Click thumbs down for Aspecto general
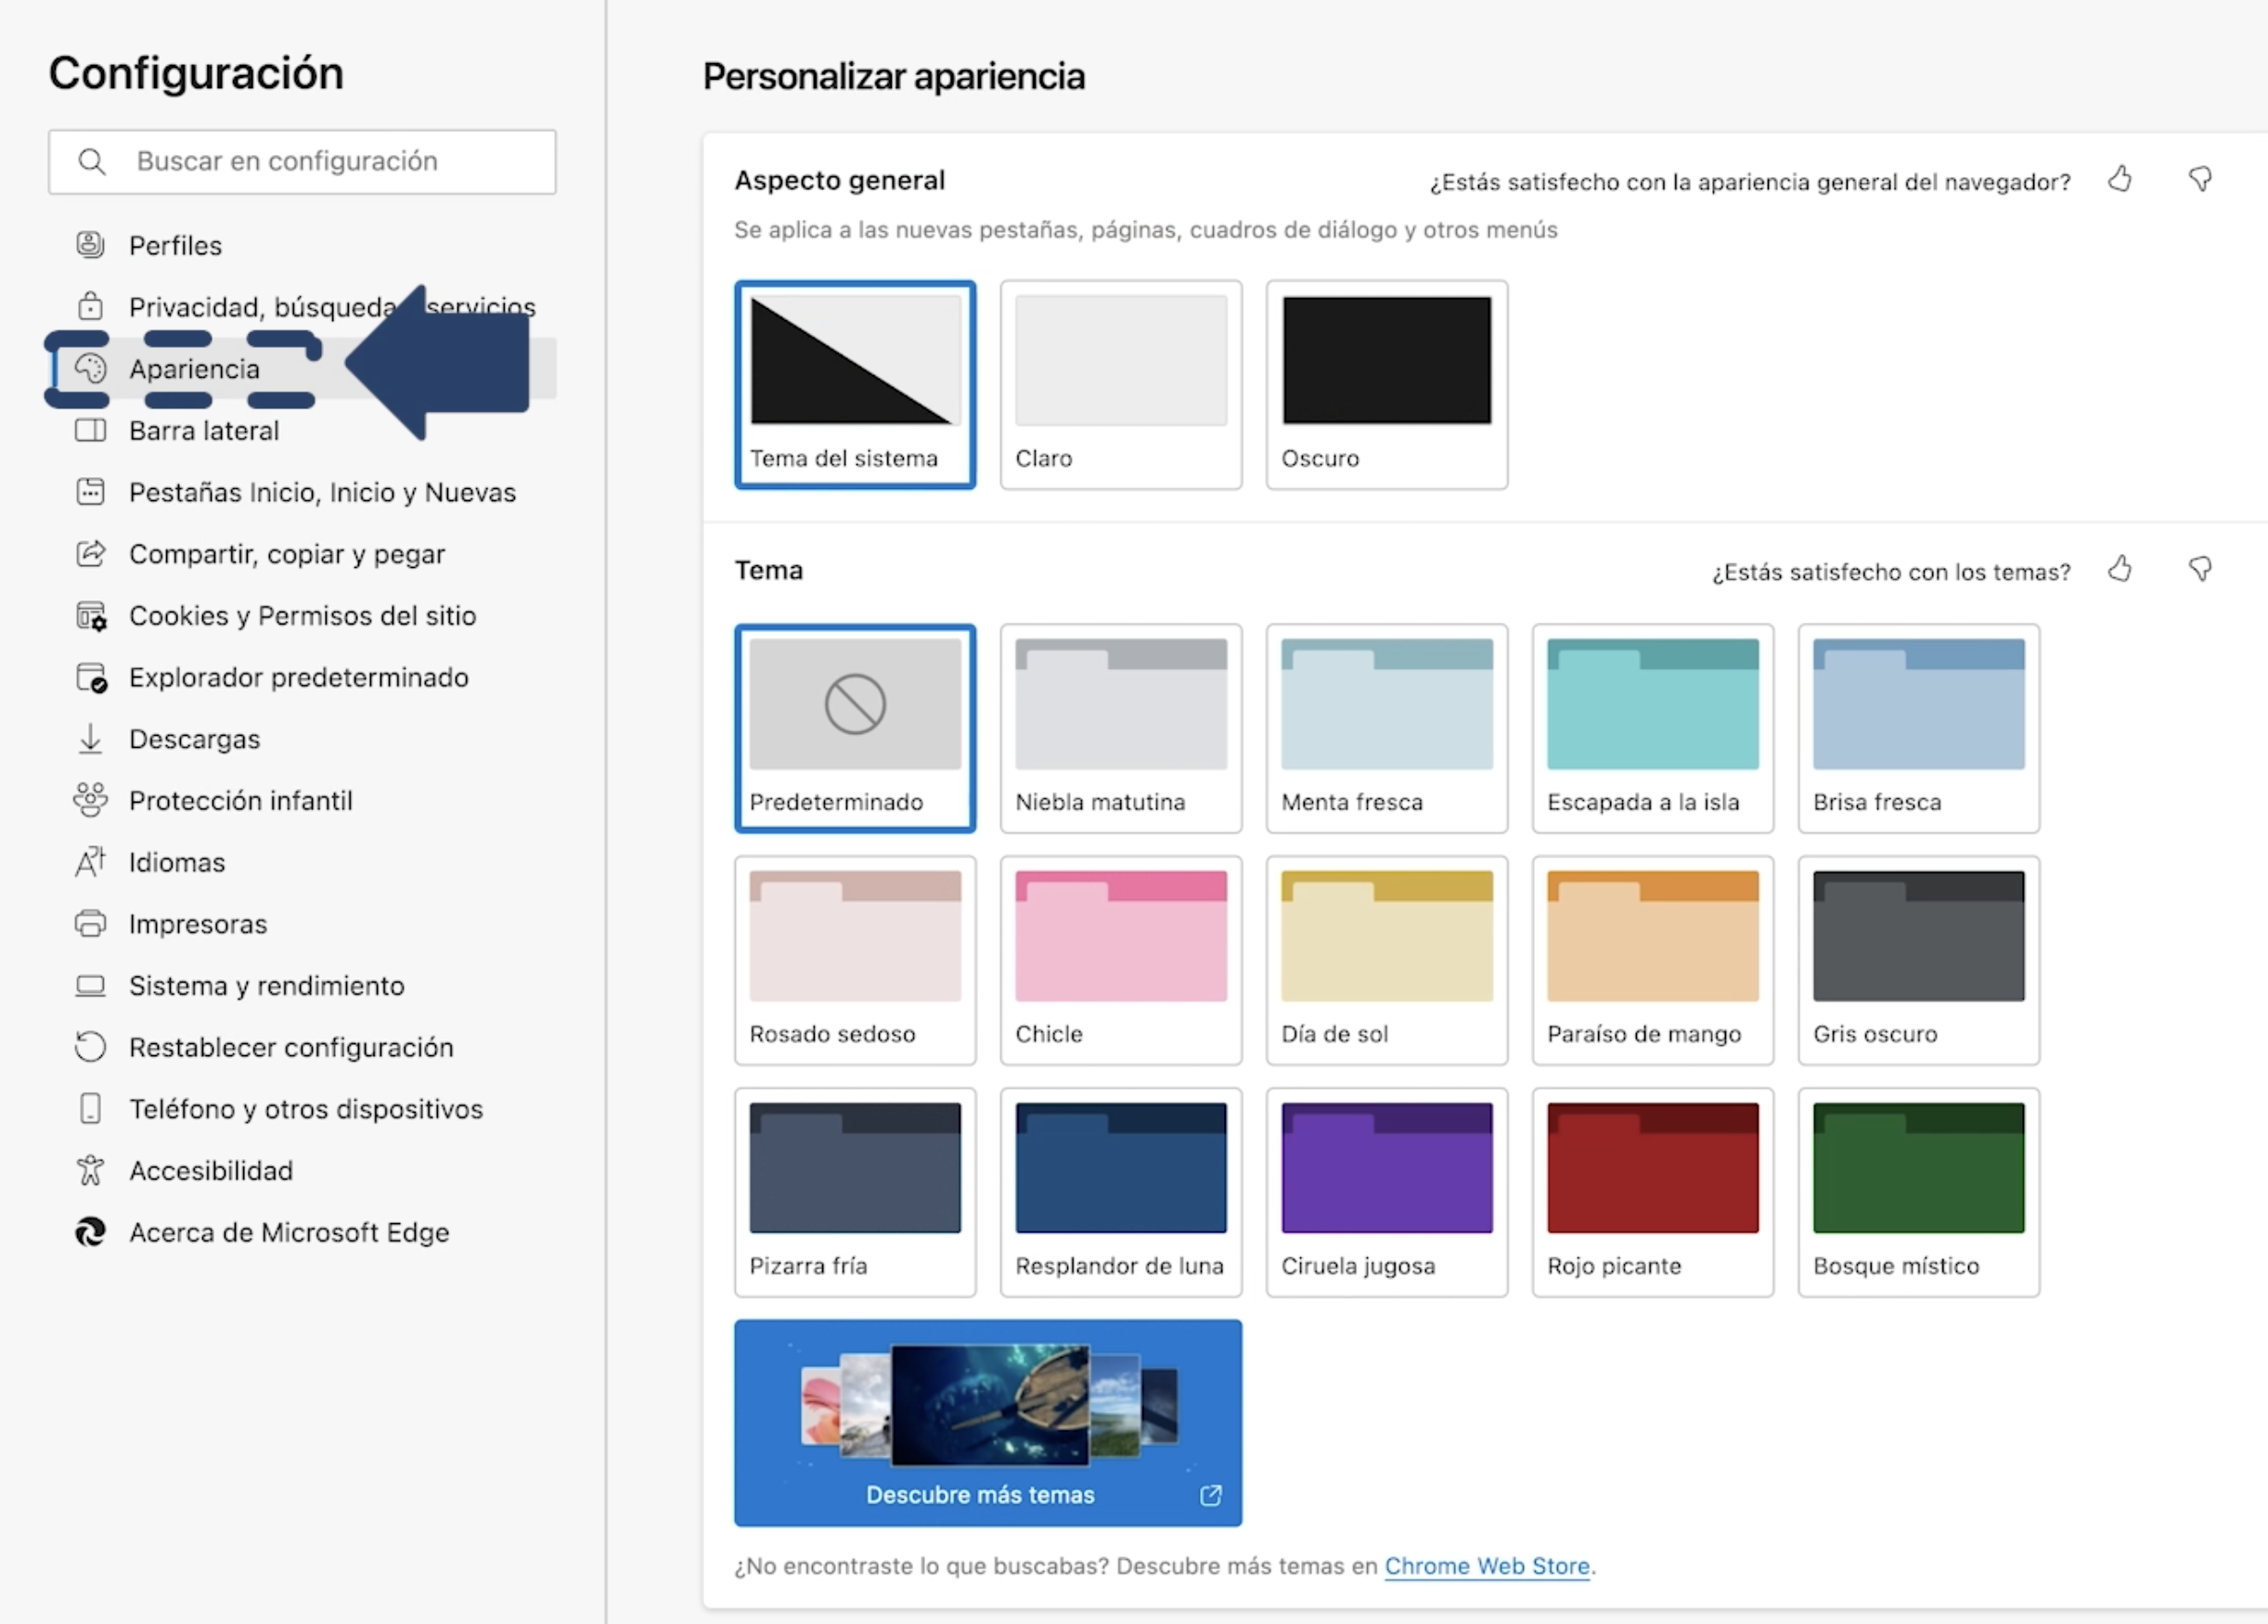The width and height of the screenshot is (2268, 1624). (2199, 180)
